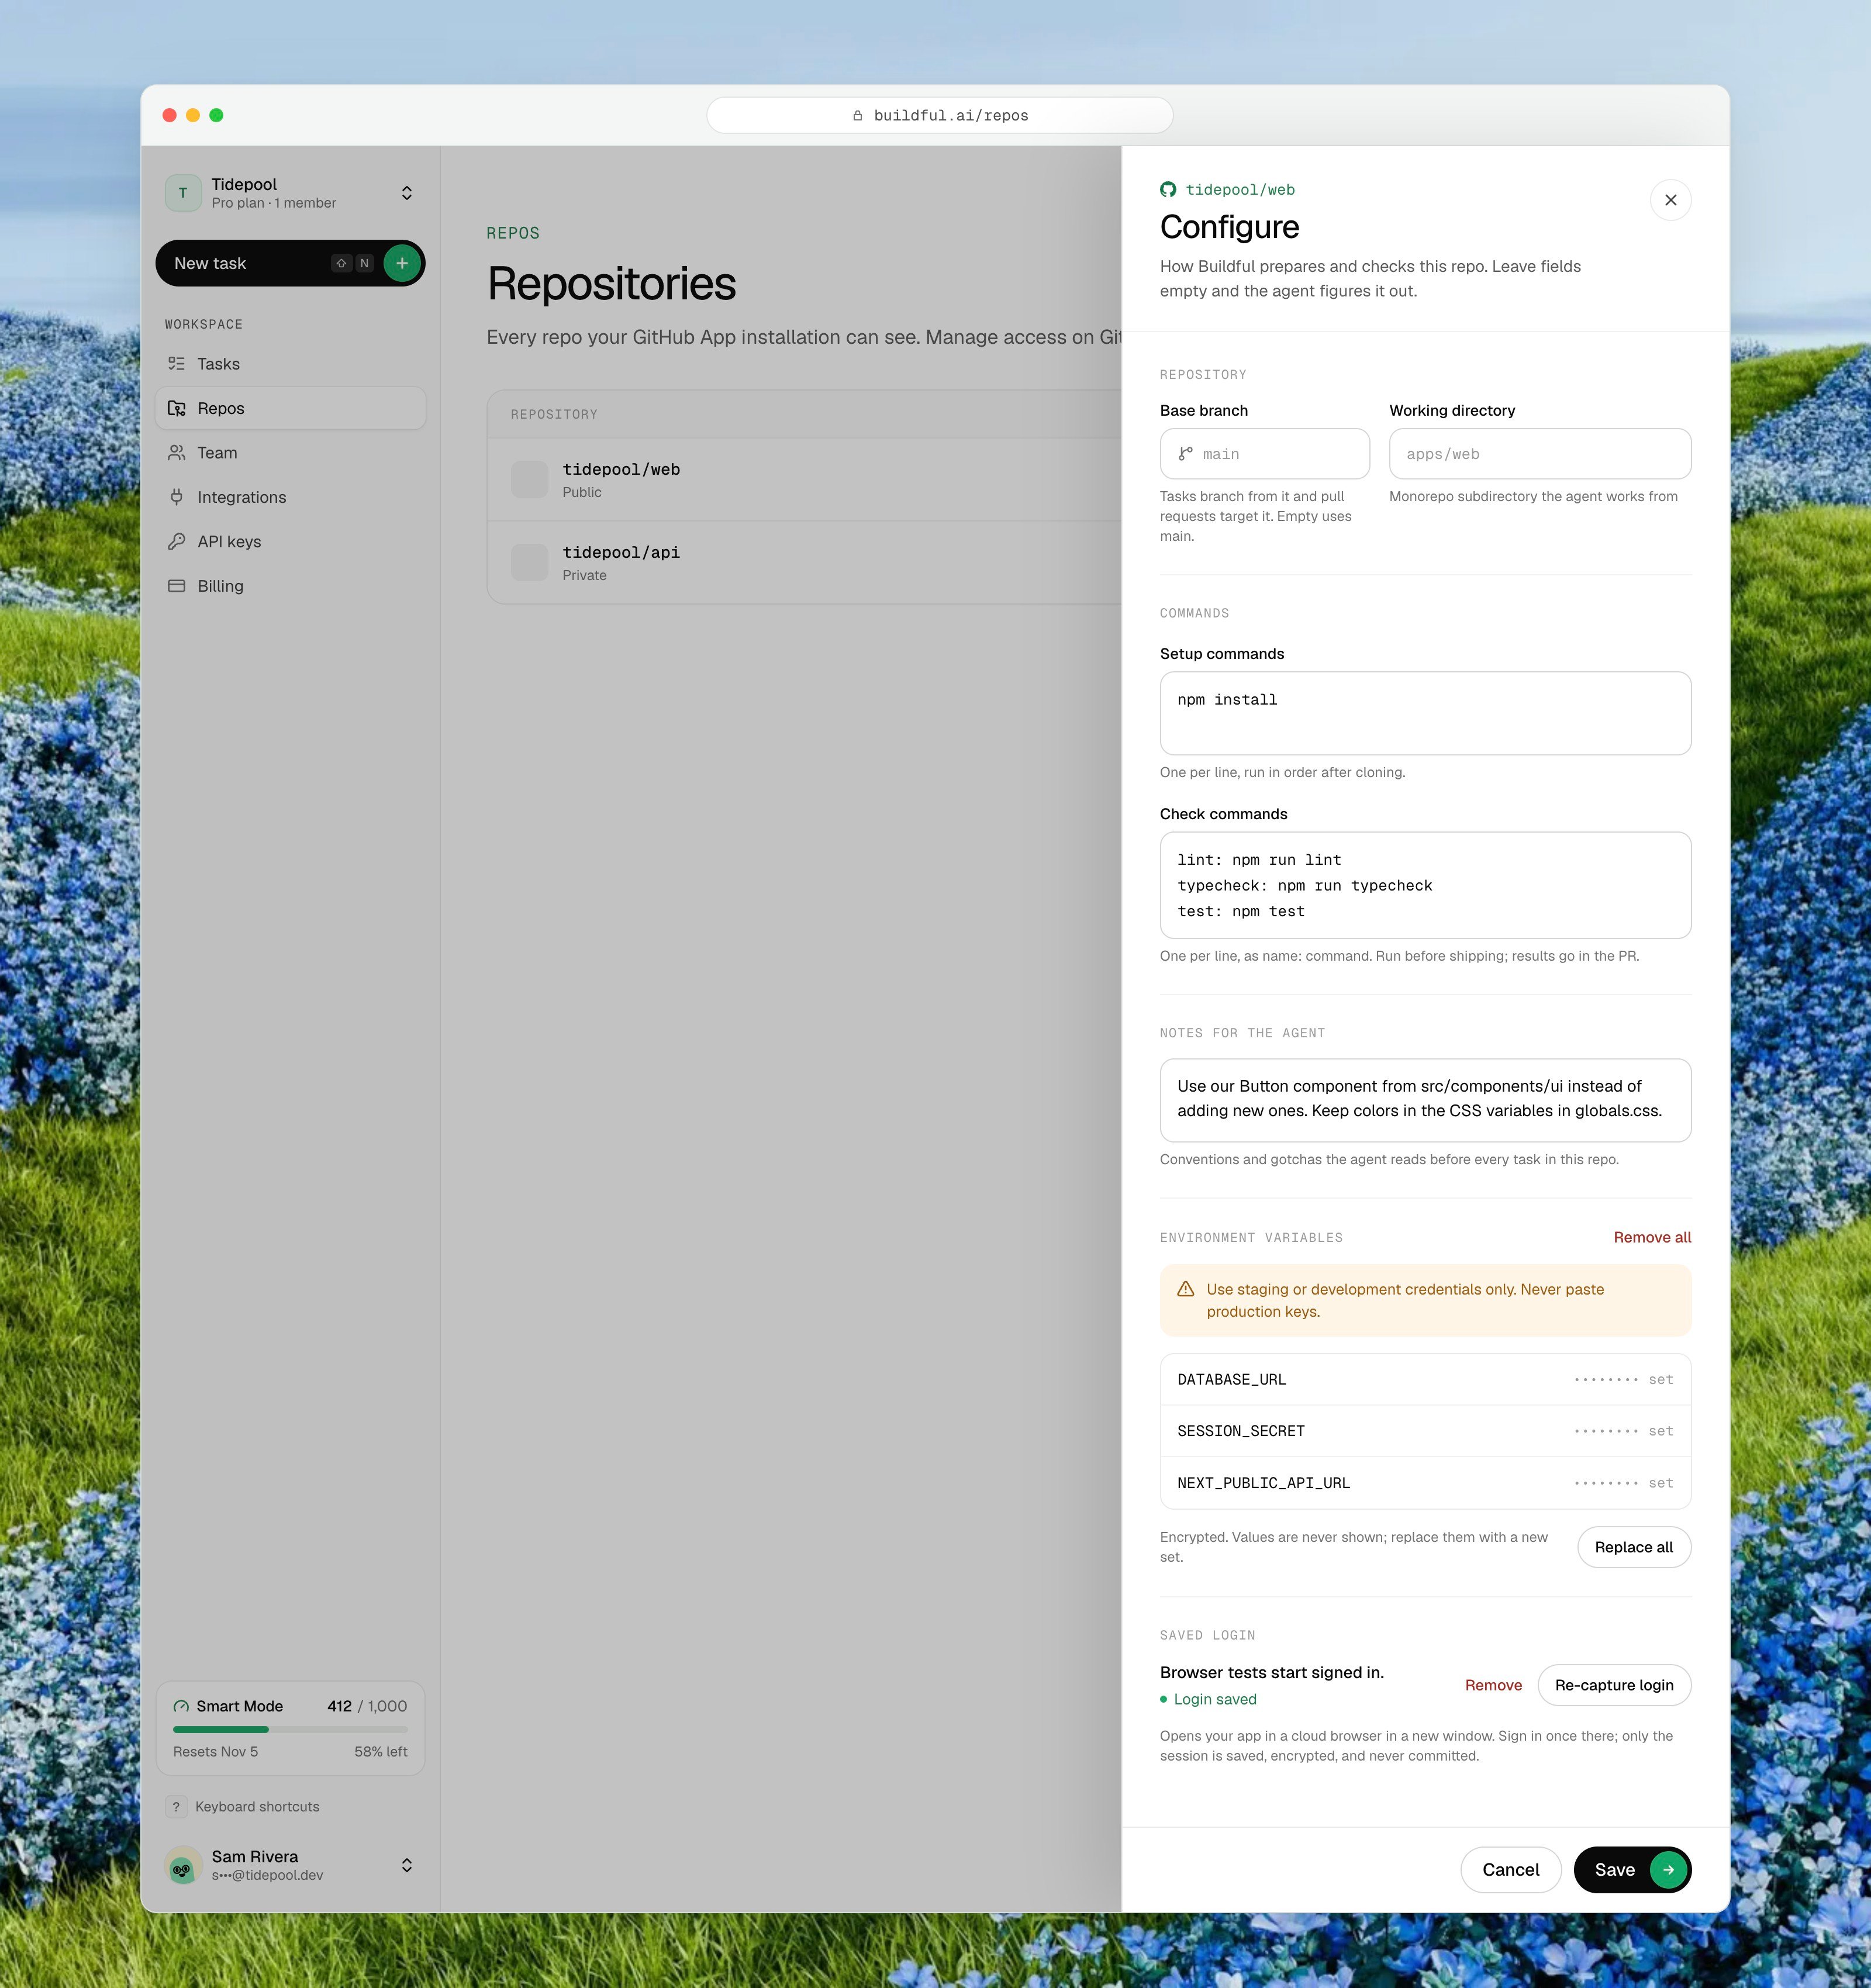Screen dimensions: 1871x1988
Task: Click the GitHub icon next to tidepool/web
Action: point(1168,189)
